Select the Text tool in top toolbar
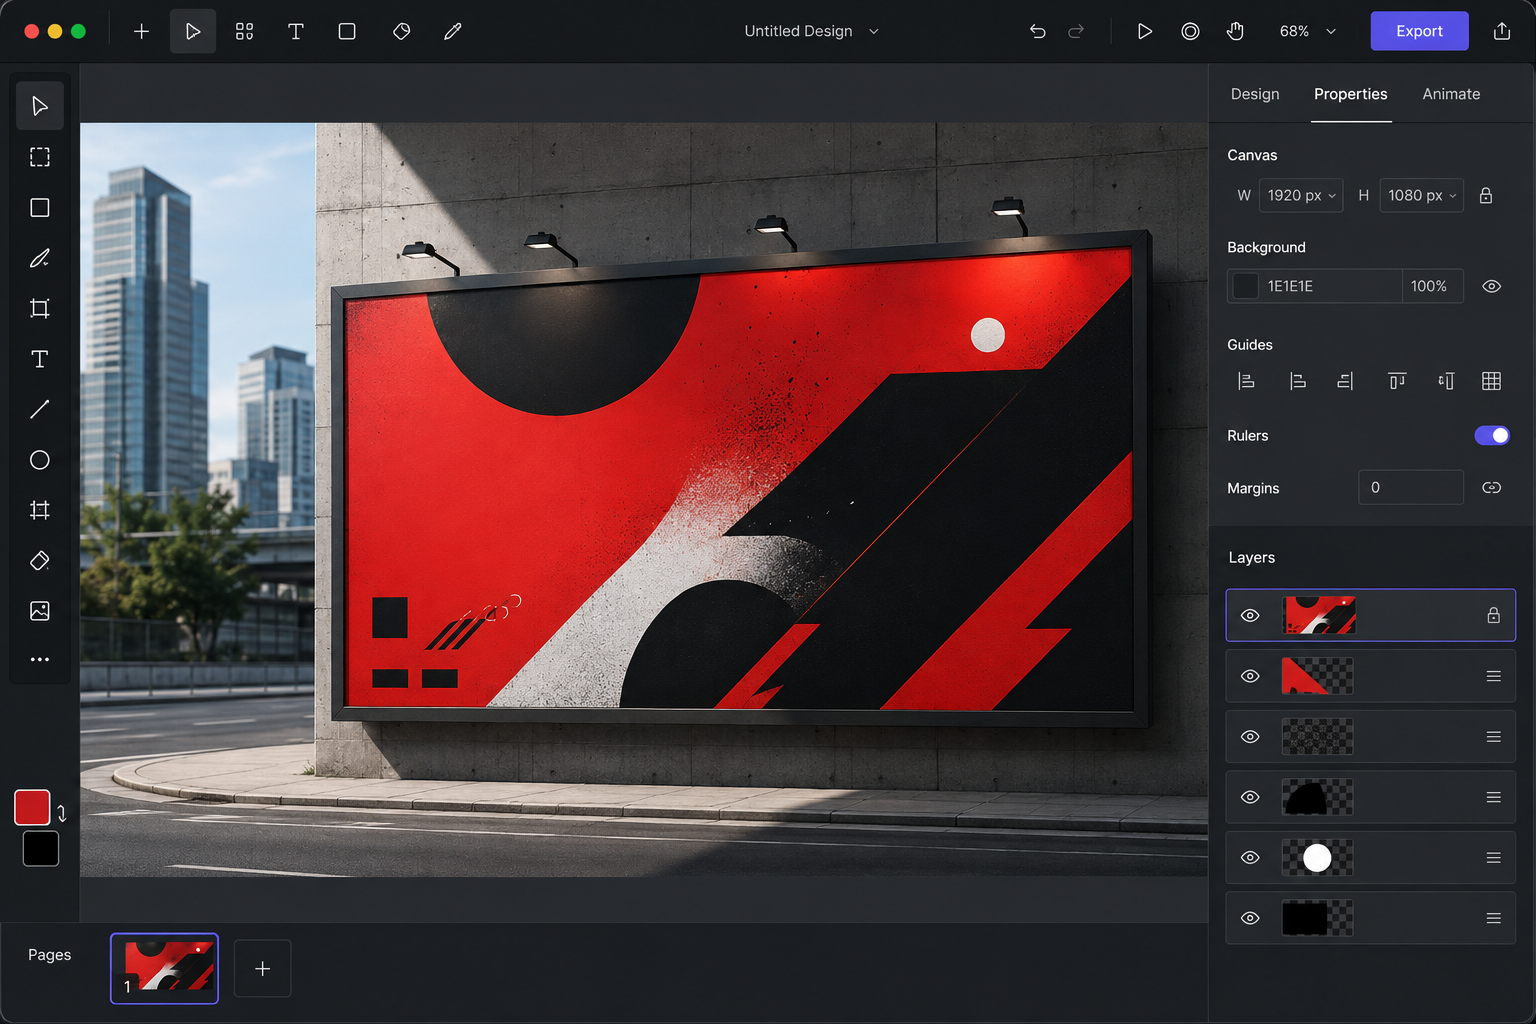The image size is (1536, 1024). pos(296,32)
